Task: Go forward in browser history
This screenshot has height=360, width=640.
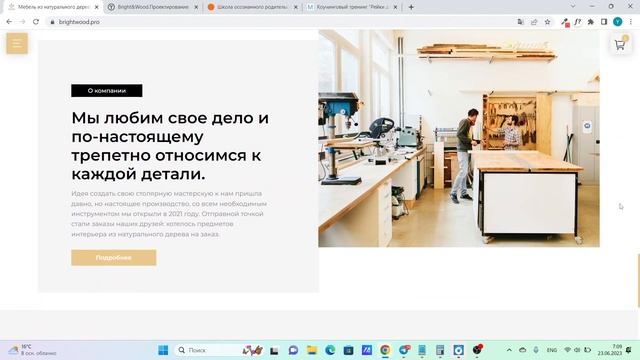Action: 22,22
